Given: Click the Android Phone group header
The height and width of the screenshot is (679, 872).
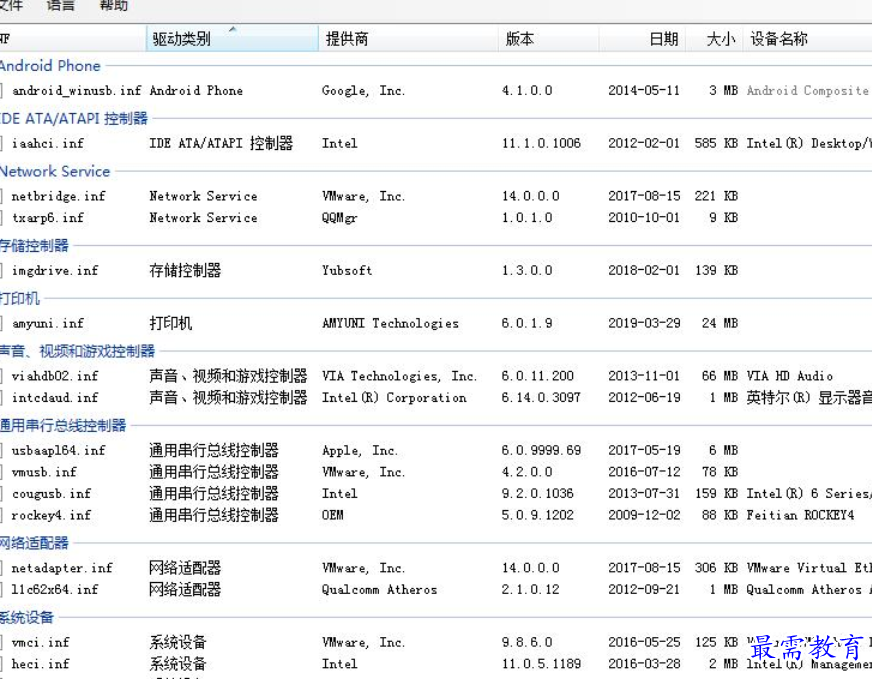Looking at the screenshot, I should pyautogui.click(x=50, y=66).
